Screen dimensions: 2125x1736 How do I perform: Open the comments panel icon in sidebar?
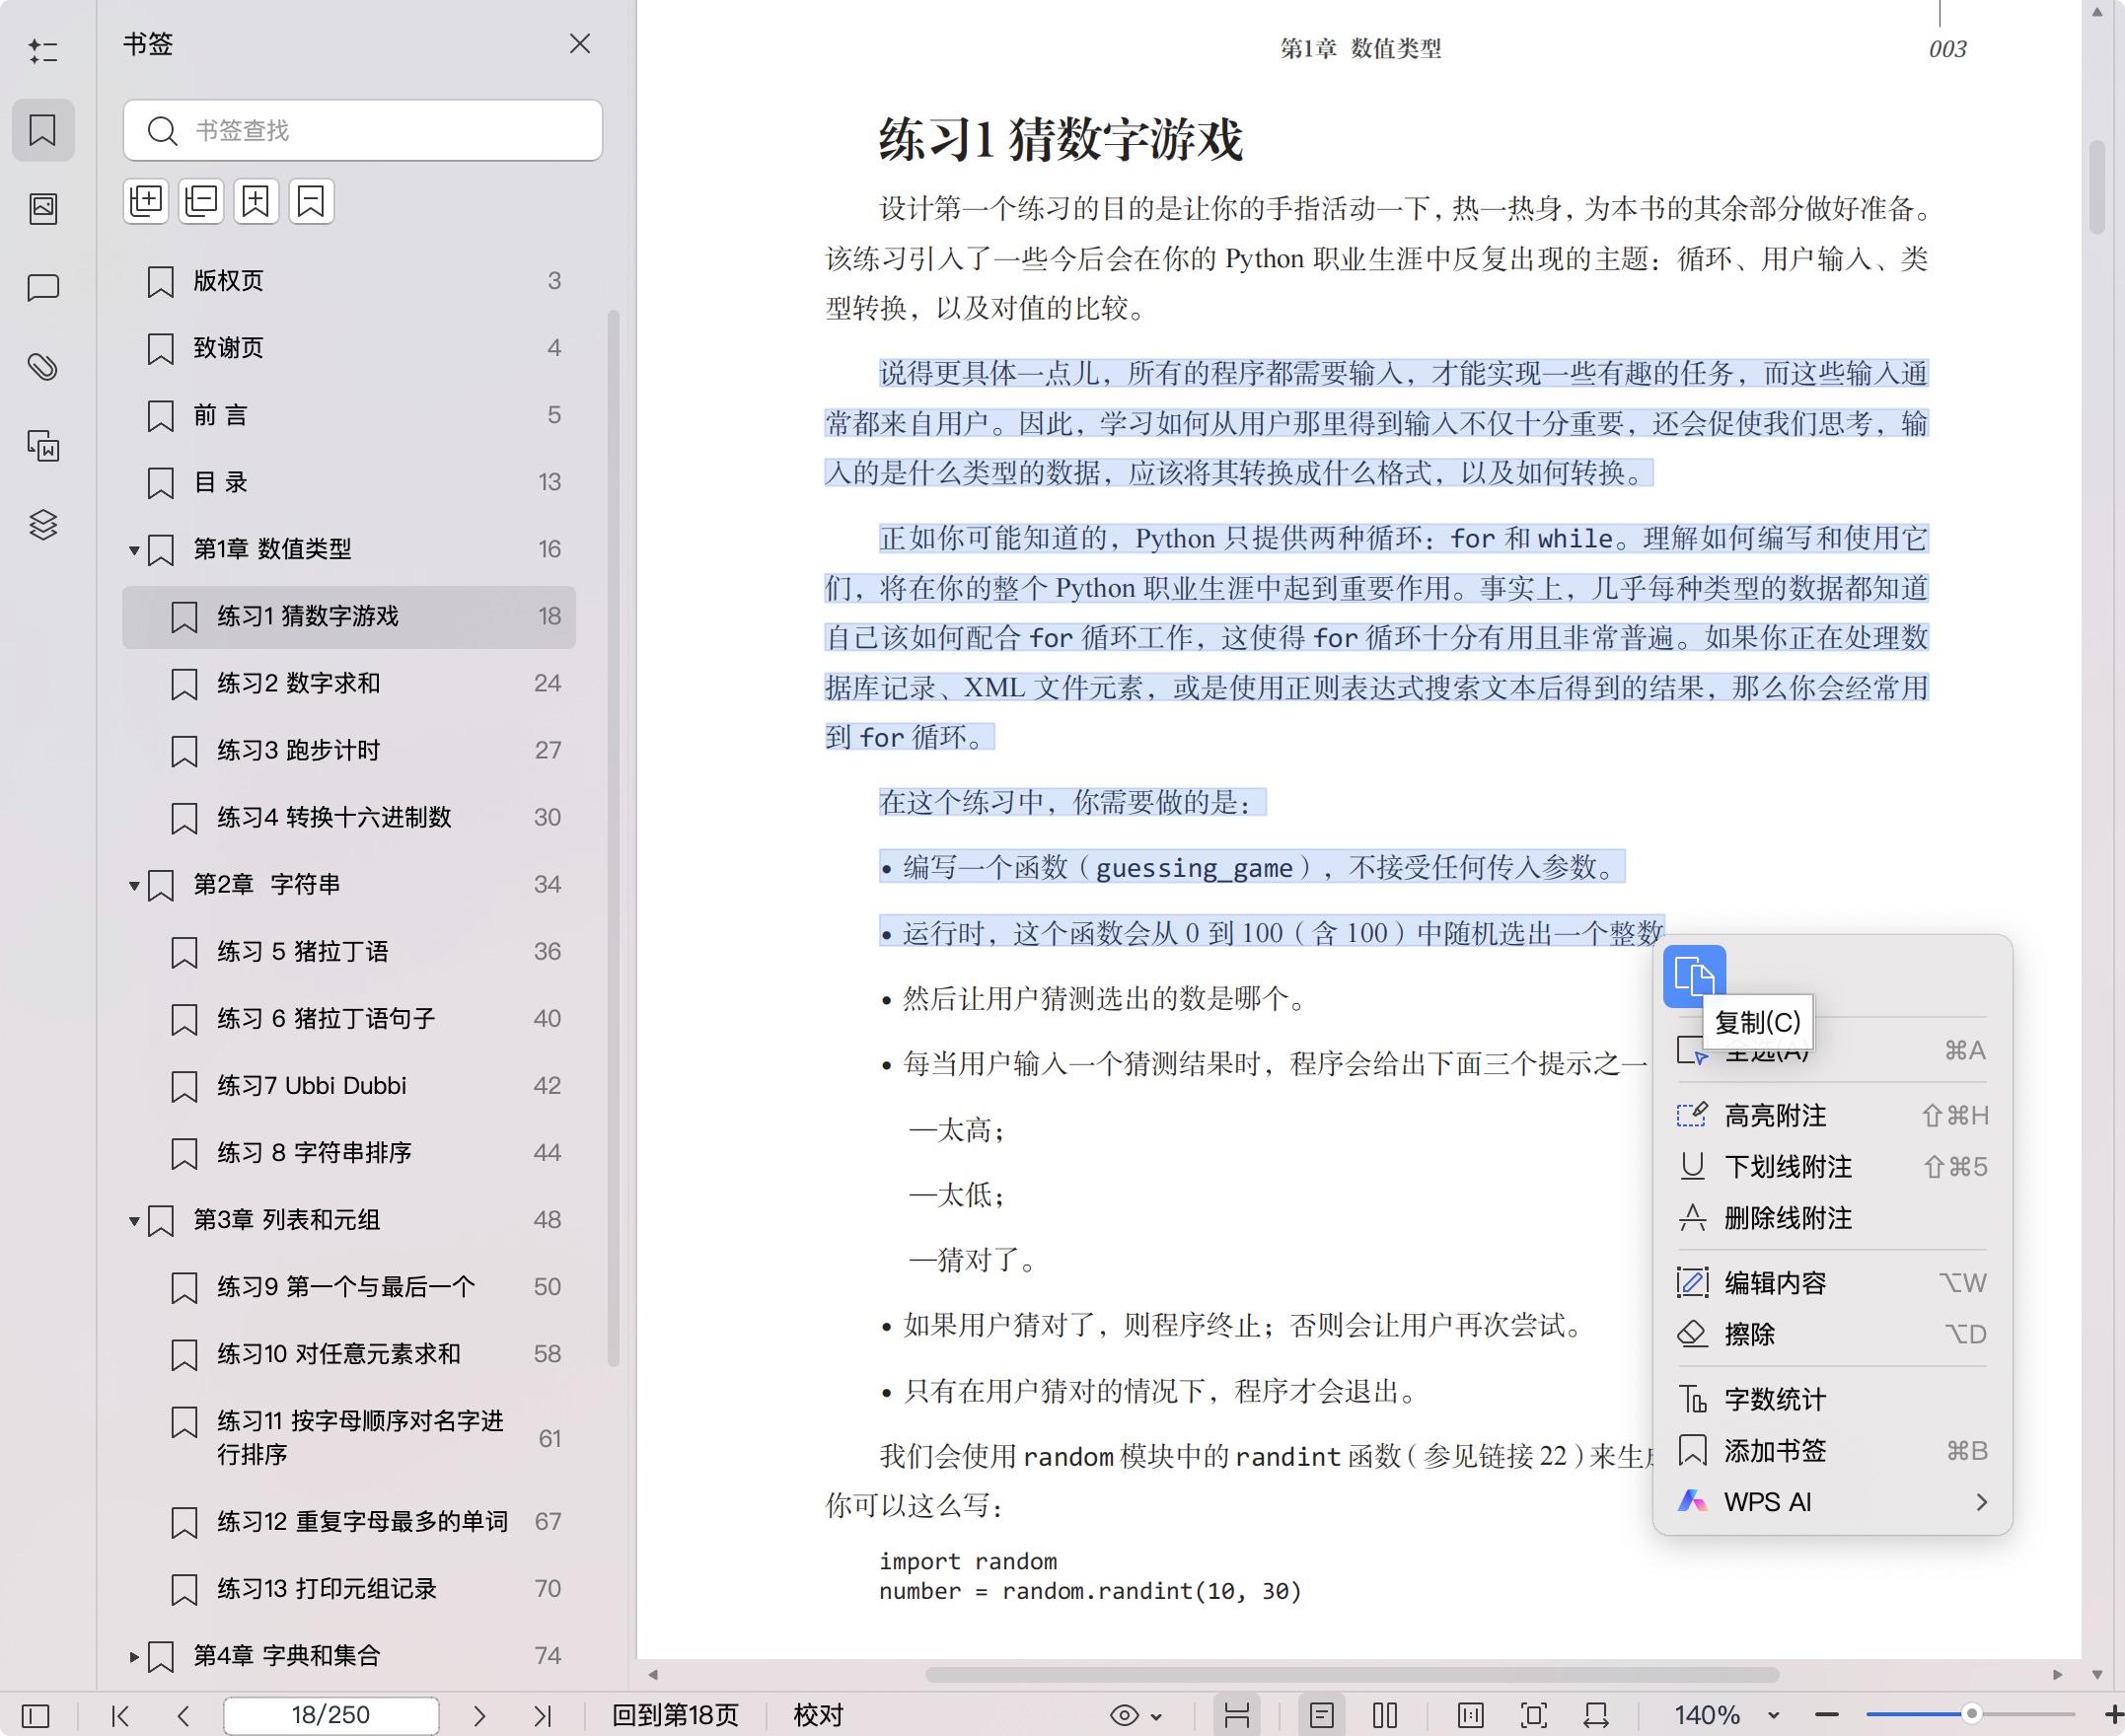(43, 288)
